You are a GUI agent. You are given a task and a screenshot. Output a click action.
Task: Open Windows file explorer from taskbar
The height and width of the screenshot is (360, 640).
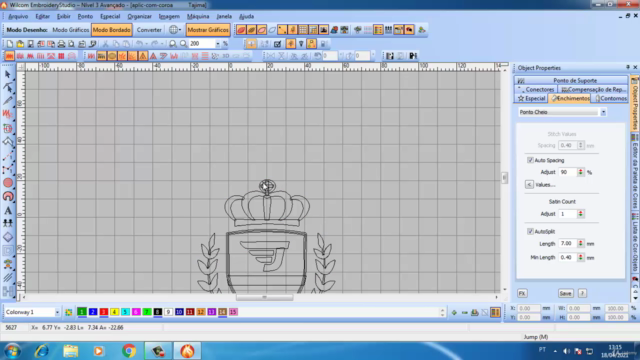(x=71, y=351)
